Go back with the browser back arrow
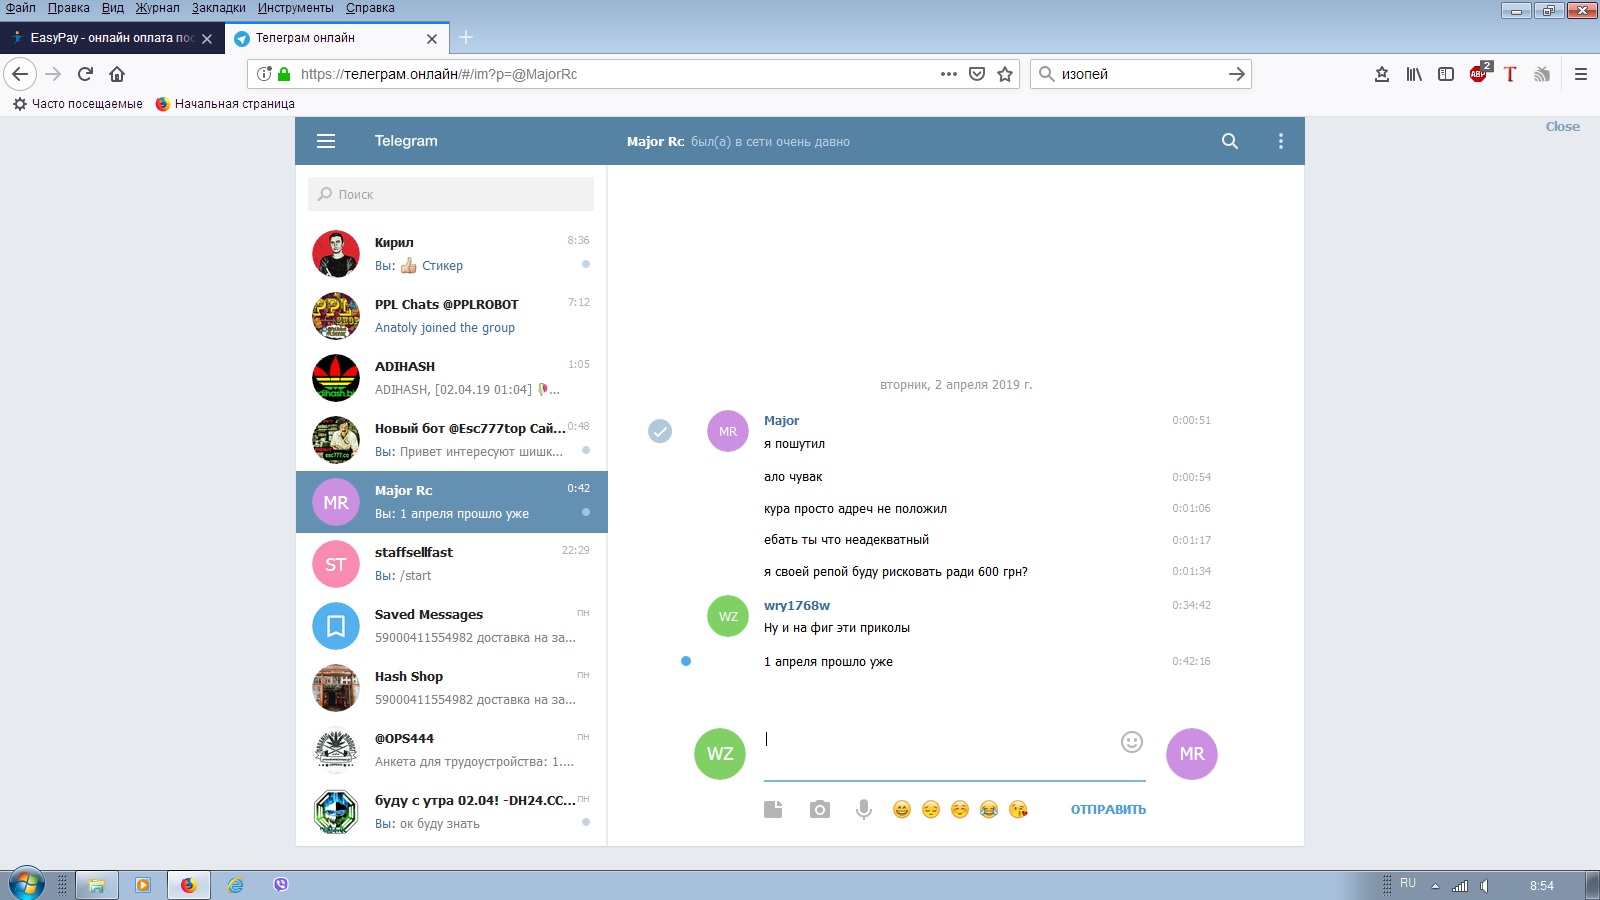The width and height of the screenshot is (1600, 900). point(20,74)
